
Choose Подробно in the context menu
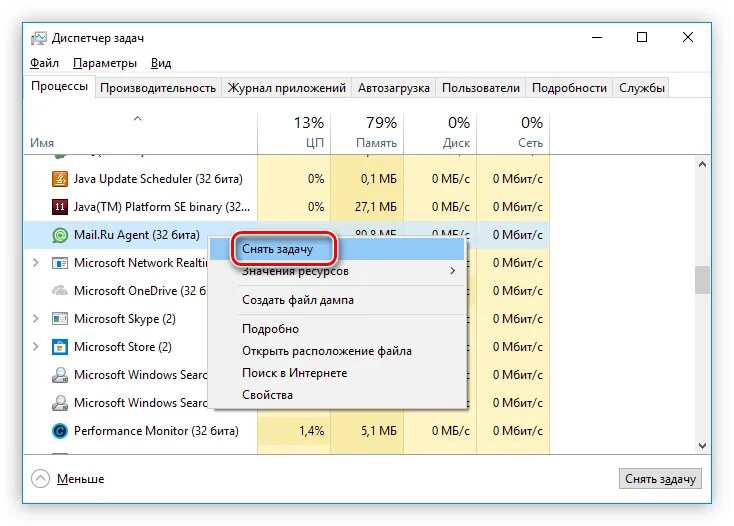tap(337, 329)
